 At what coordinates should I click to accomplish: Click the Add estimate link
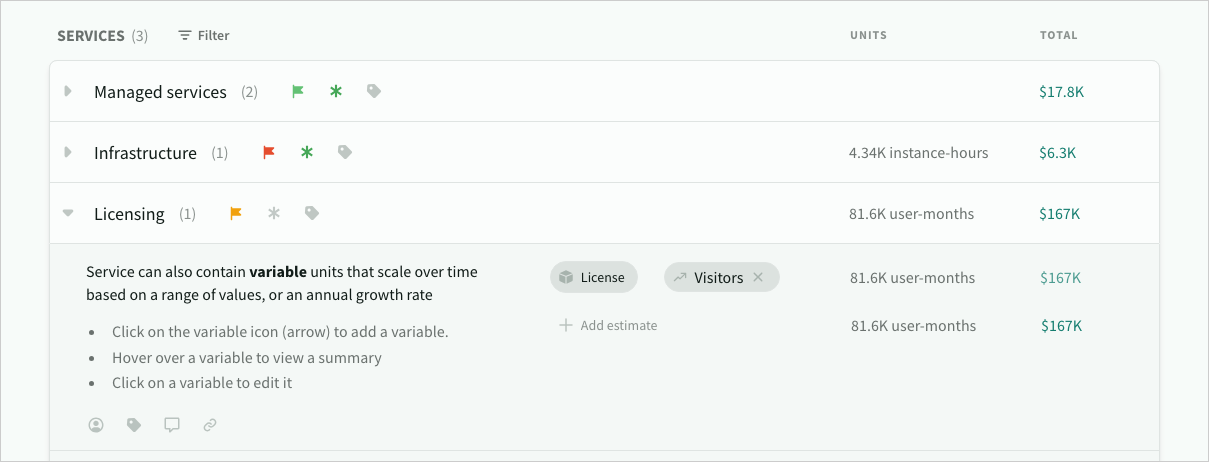[x=608, y=325]
